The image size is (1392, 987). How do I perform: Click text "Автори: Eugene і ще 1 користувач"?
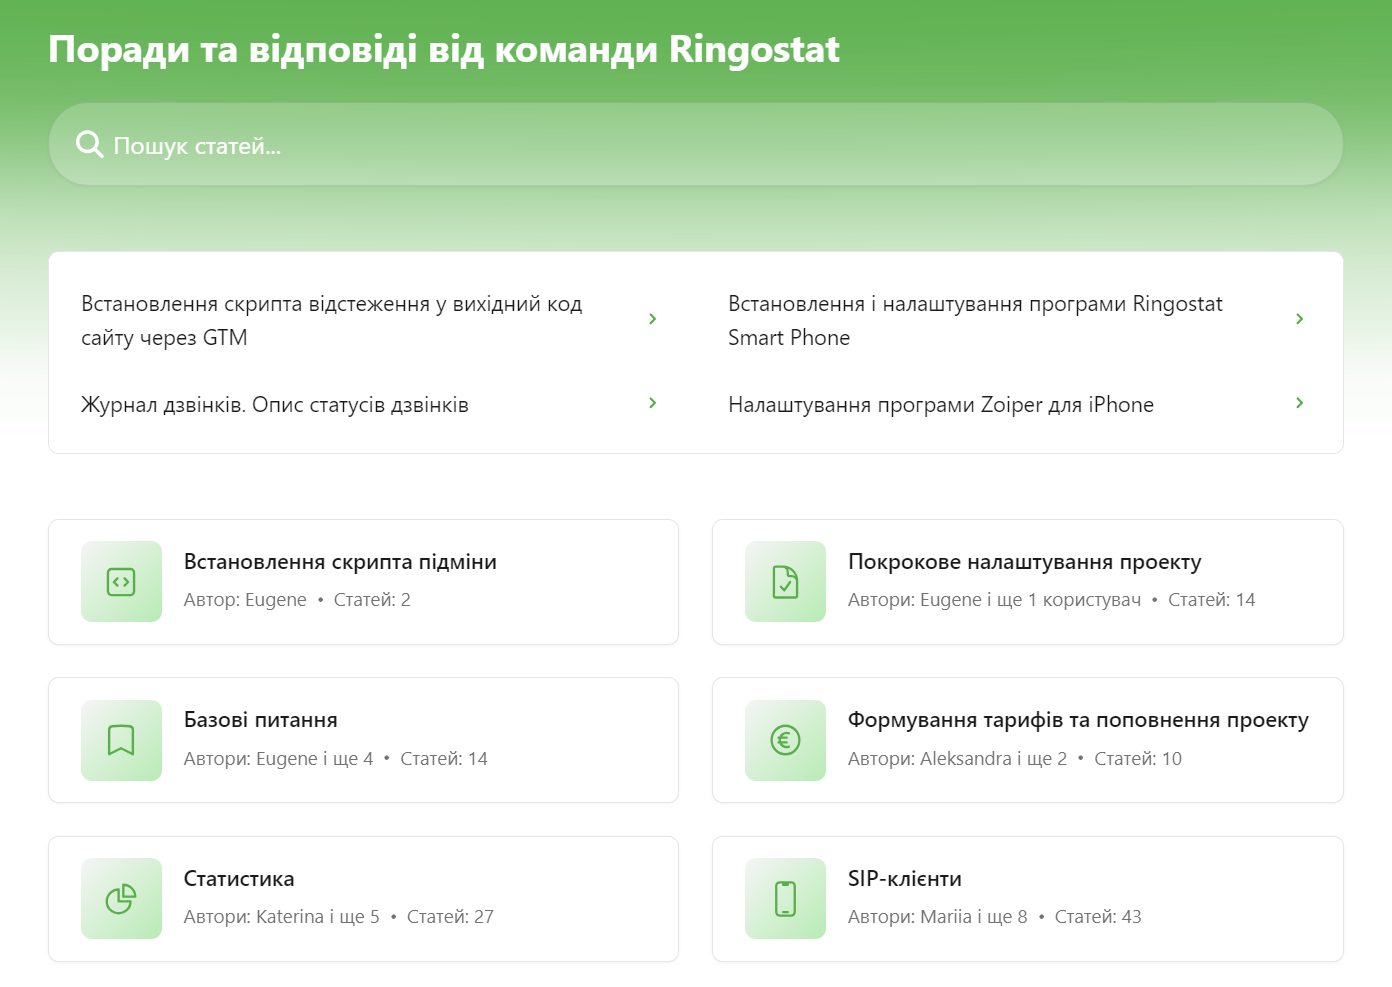click(x=994, y=600)
